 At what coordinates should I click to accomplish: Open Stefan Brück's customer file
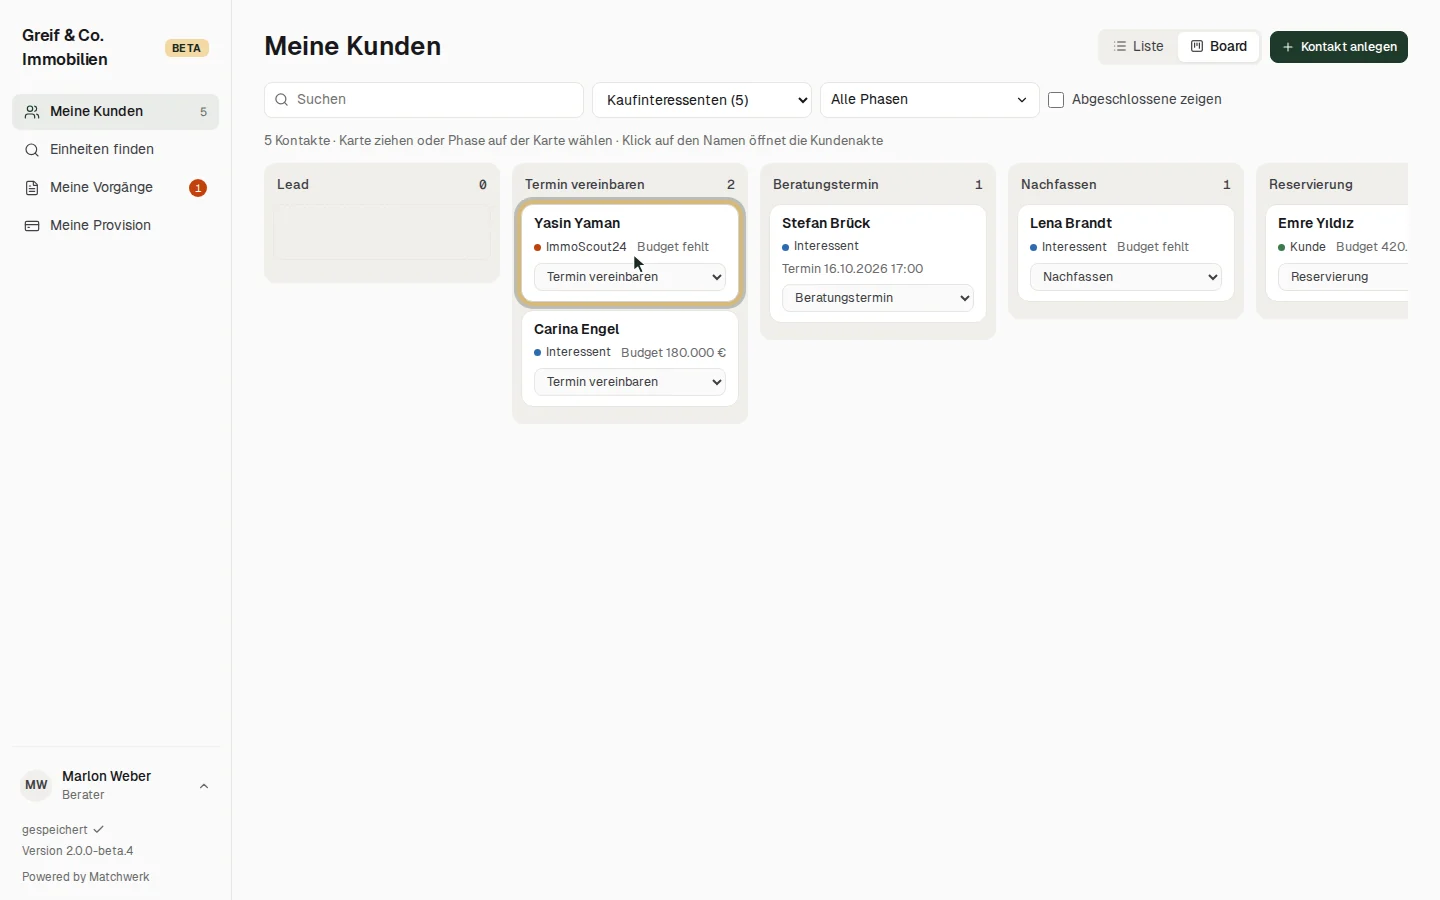[x=826, y=223]
